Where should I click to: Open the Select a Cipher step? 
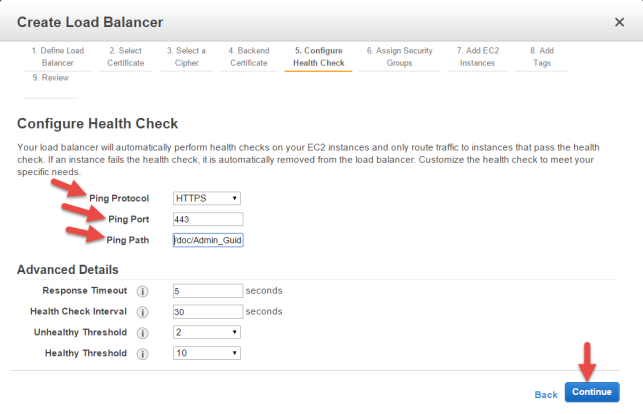point(186,57)
